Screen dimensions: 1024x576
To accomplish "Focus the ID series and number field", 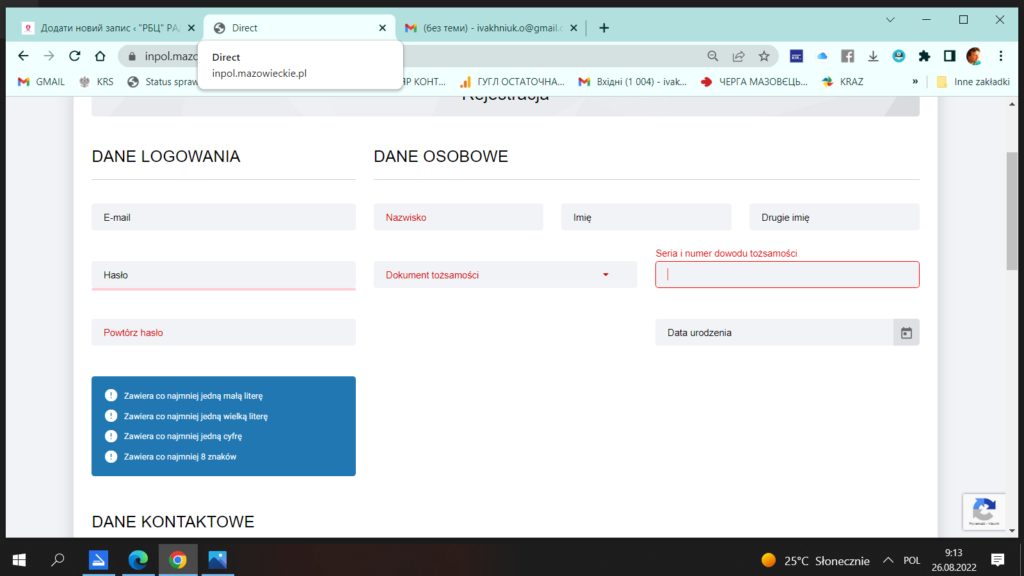I will click(787, 275).
